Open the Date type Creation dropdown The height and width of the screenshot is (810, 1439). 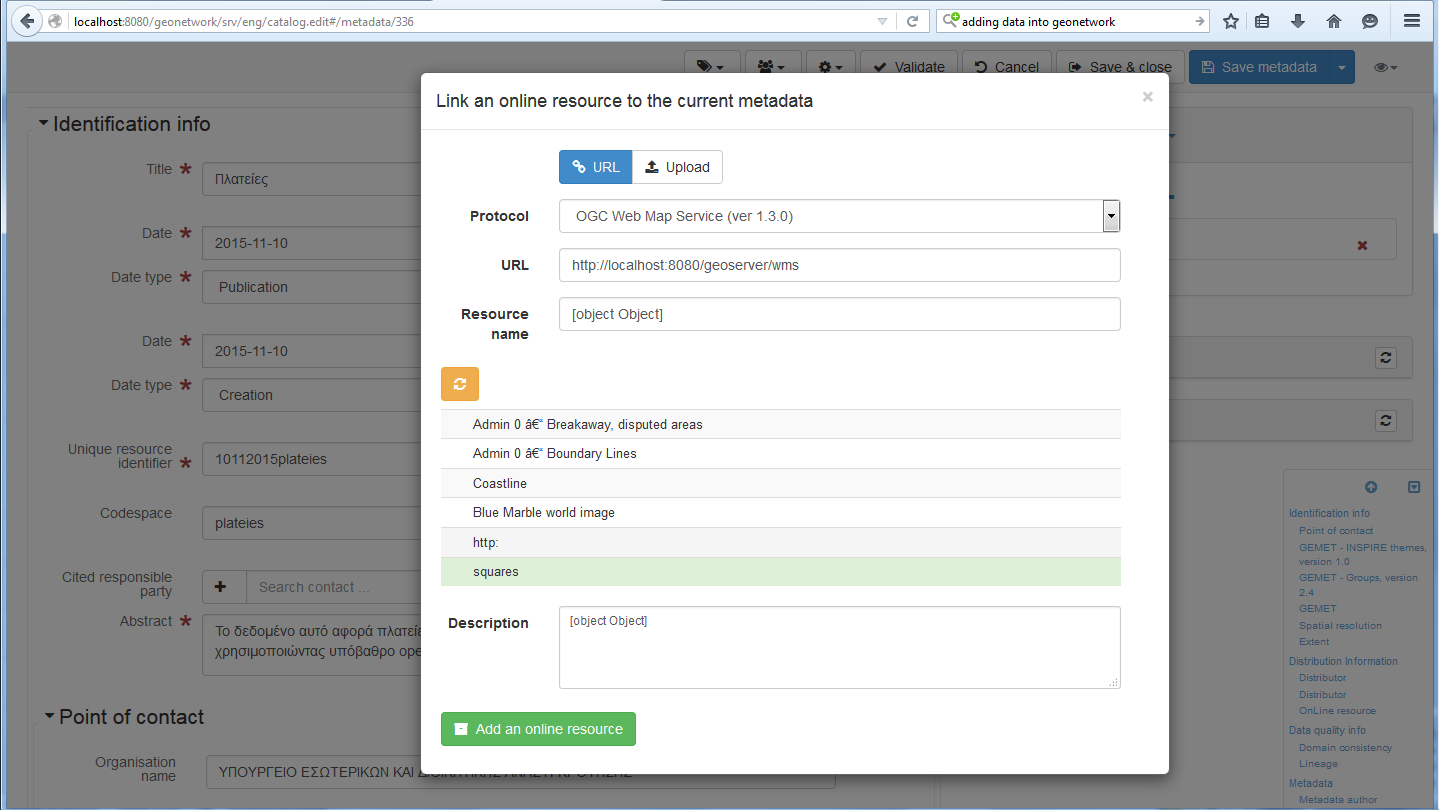click(312, 395)
